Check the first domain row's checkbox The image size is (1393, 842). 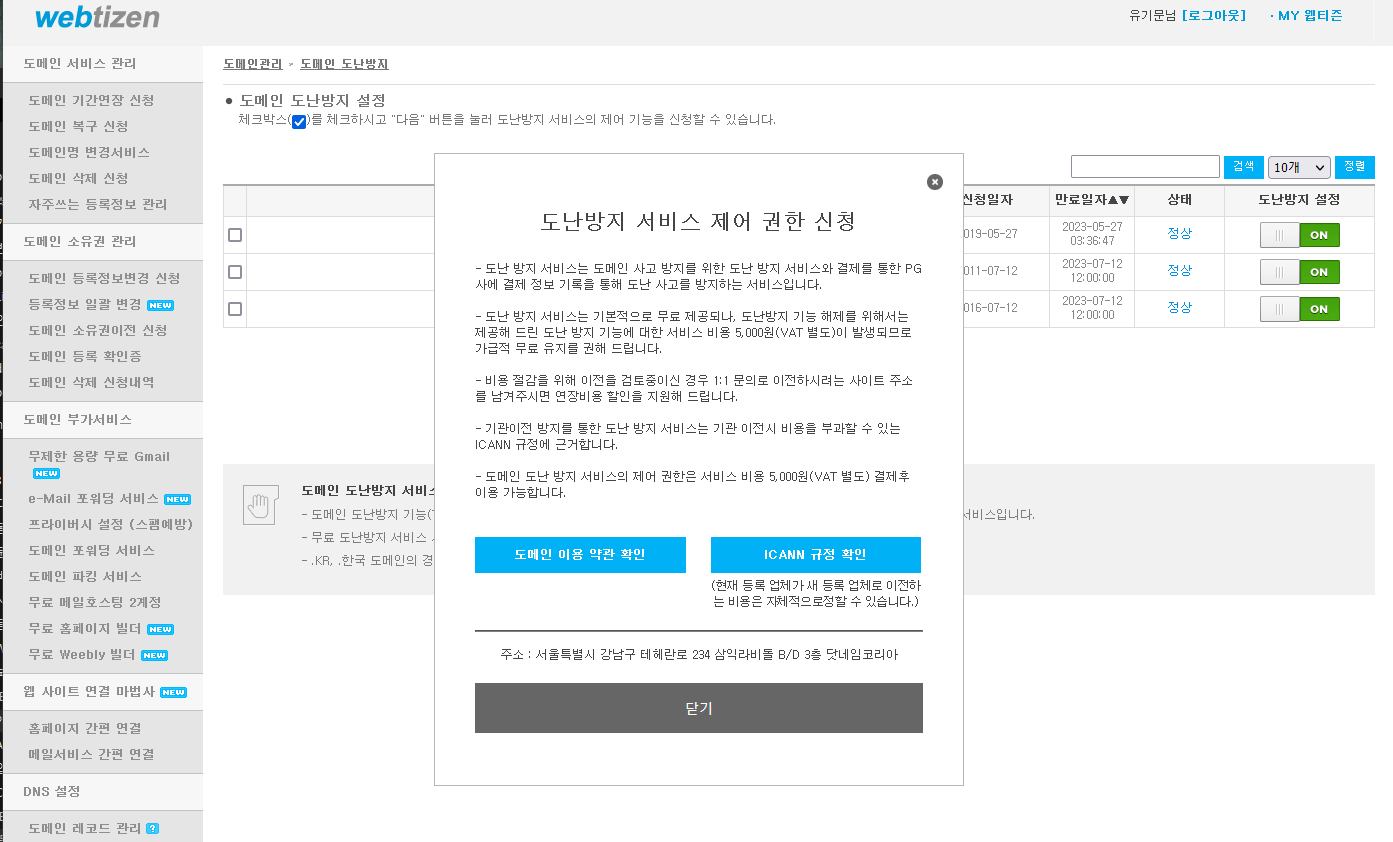tap(234, 234)
